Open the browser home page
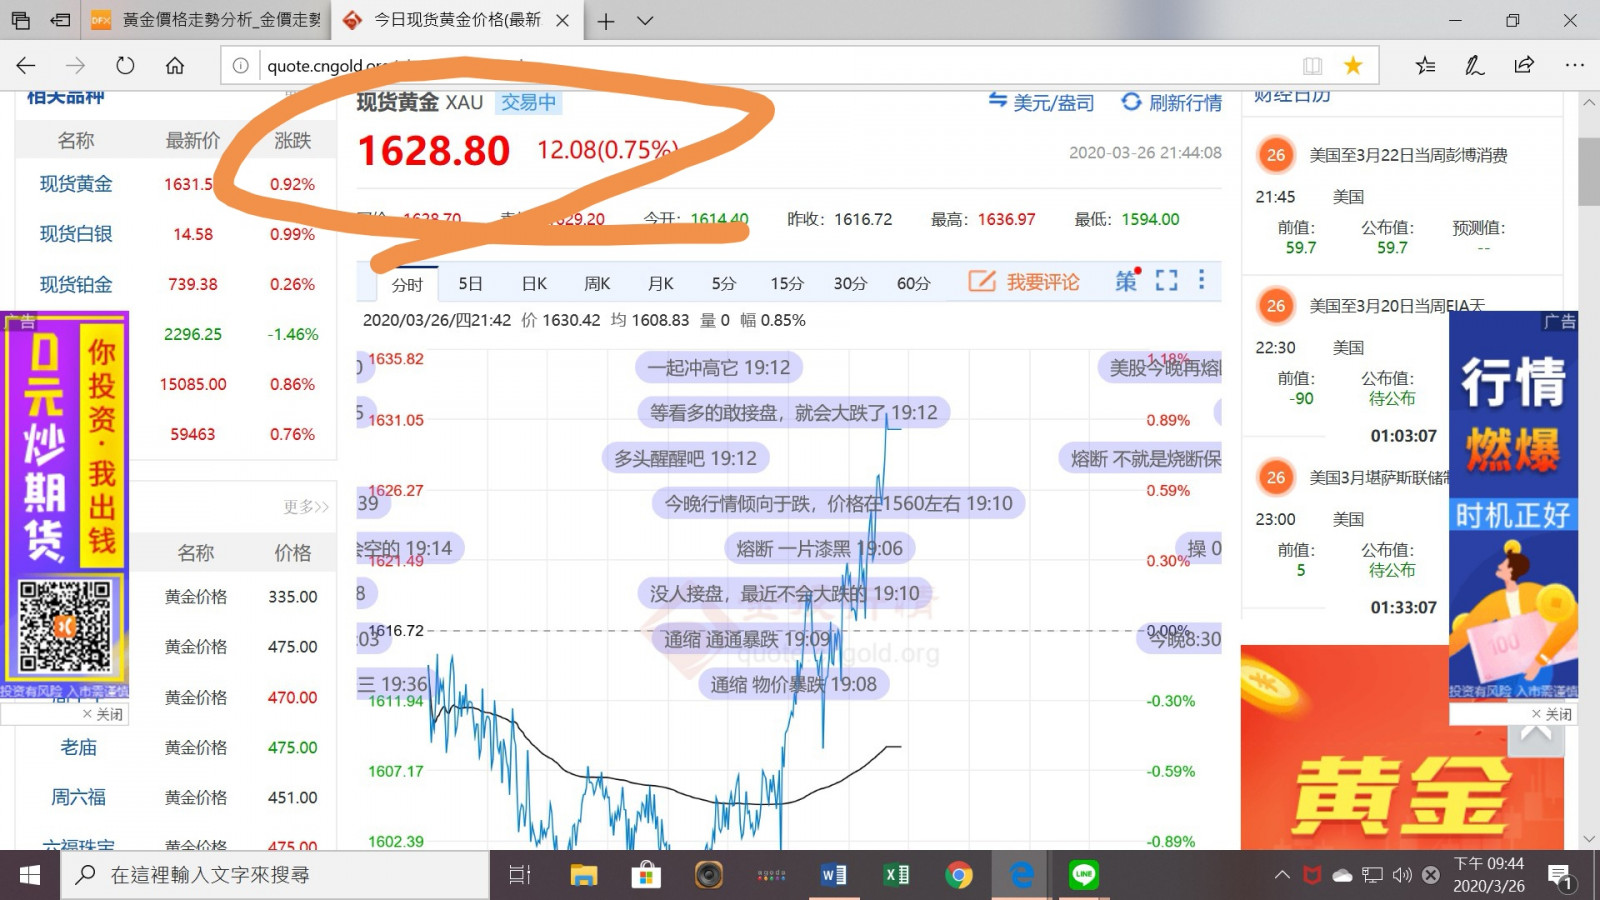 pos(175,66)
